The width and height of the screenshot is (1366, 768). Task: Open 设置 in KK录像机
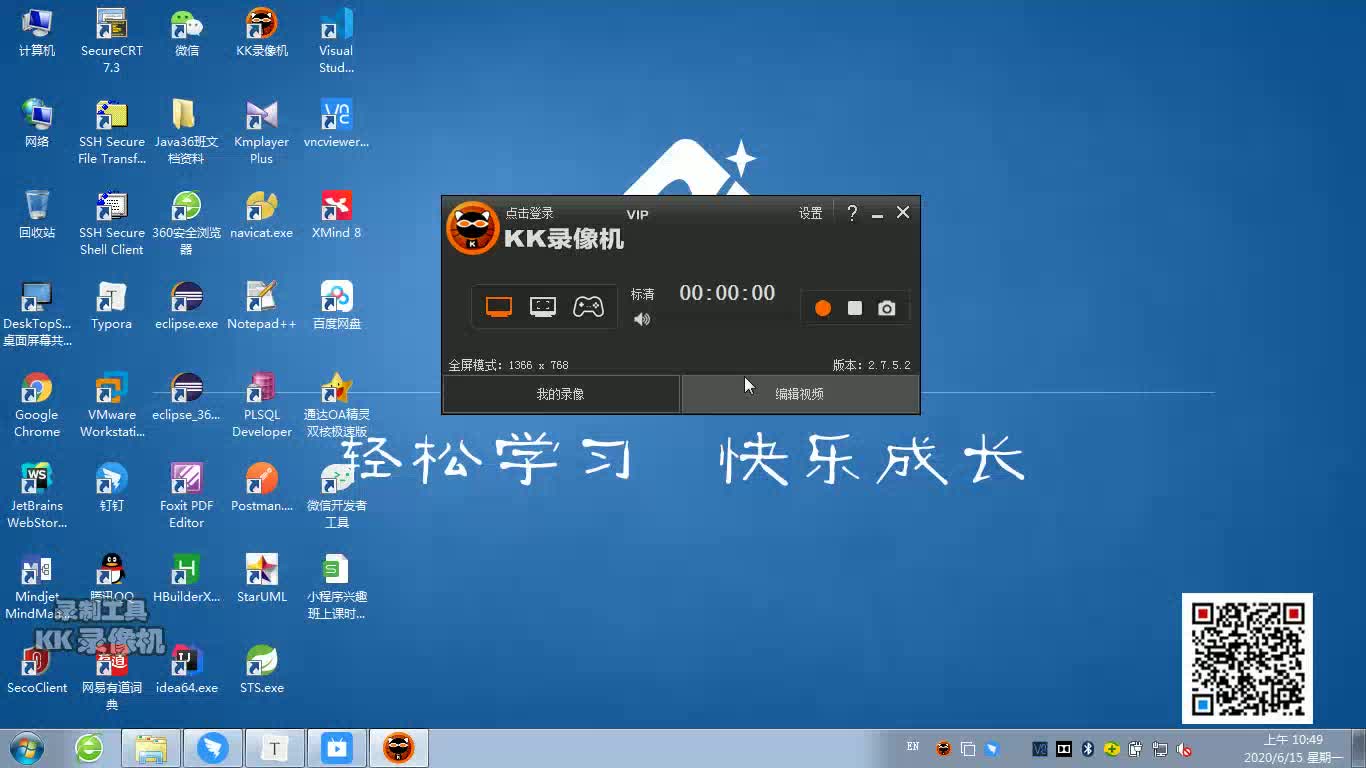810,213
